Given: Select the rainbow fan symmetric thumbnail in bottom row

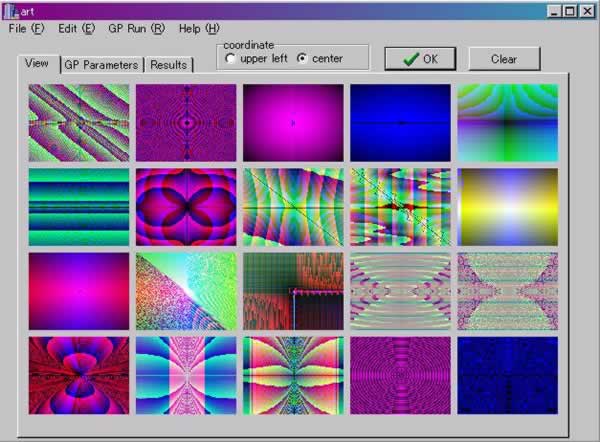Looking at the screenshot, I should pyautogui.click(x=293, y=375).
